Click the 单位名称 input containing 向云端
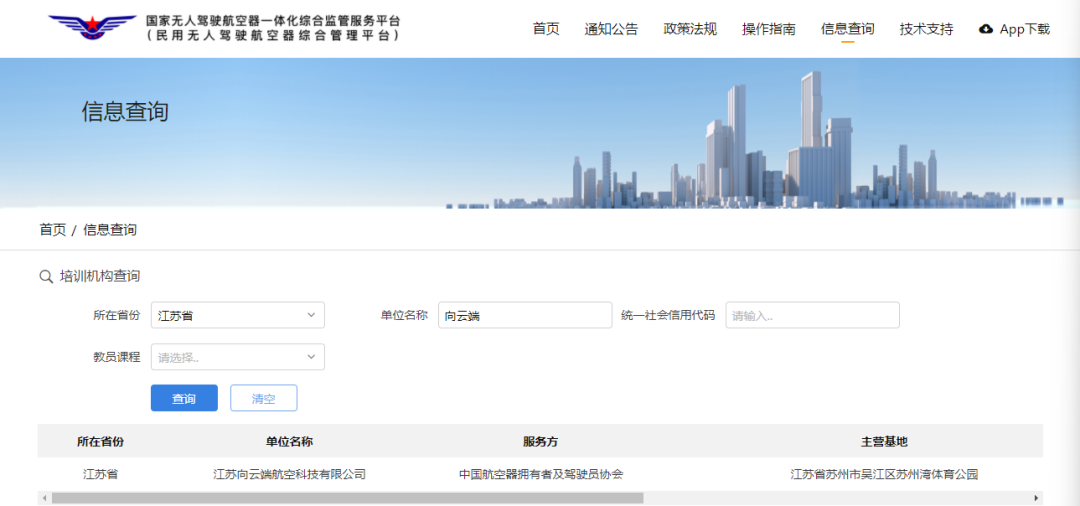The height and width of the screenshot is (506, 1080). point(525,315)
